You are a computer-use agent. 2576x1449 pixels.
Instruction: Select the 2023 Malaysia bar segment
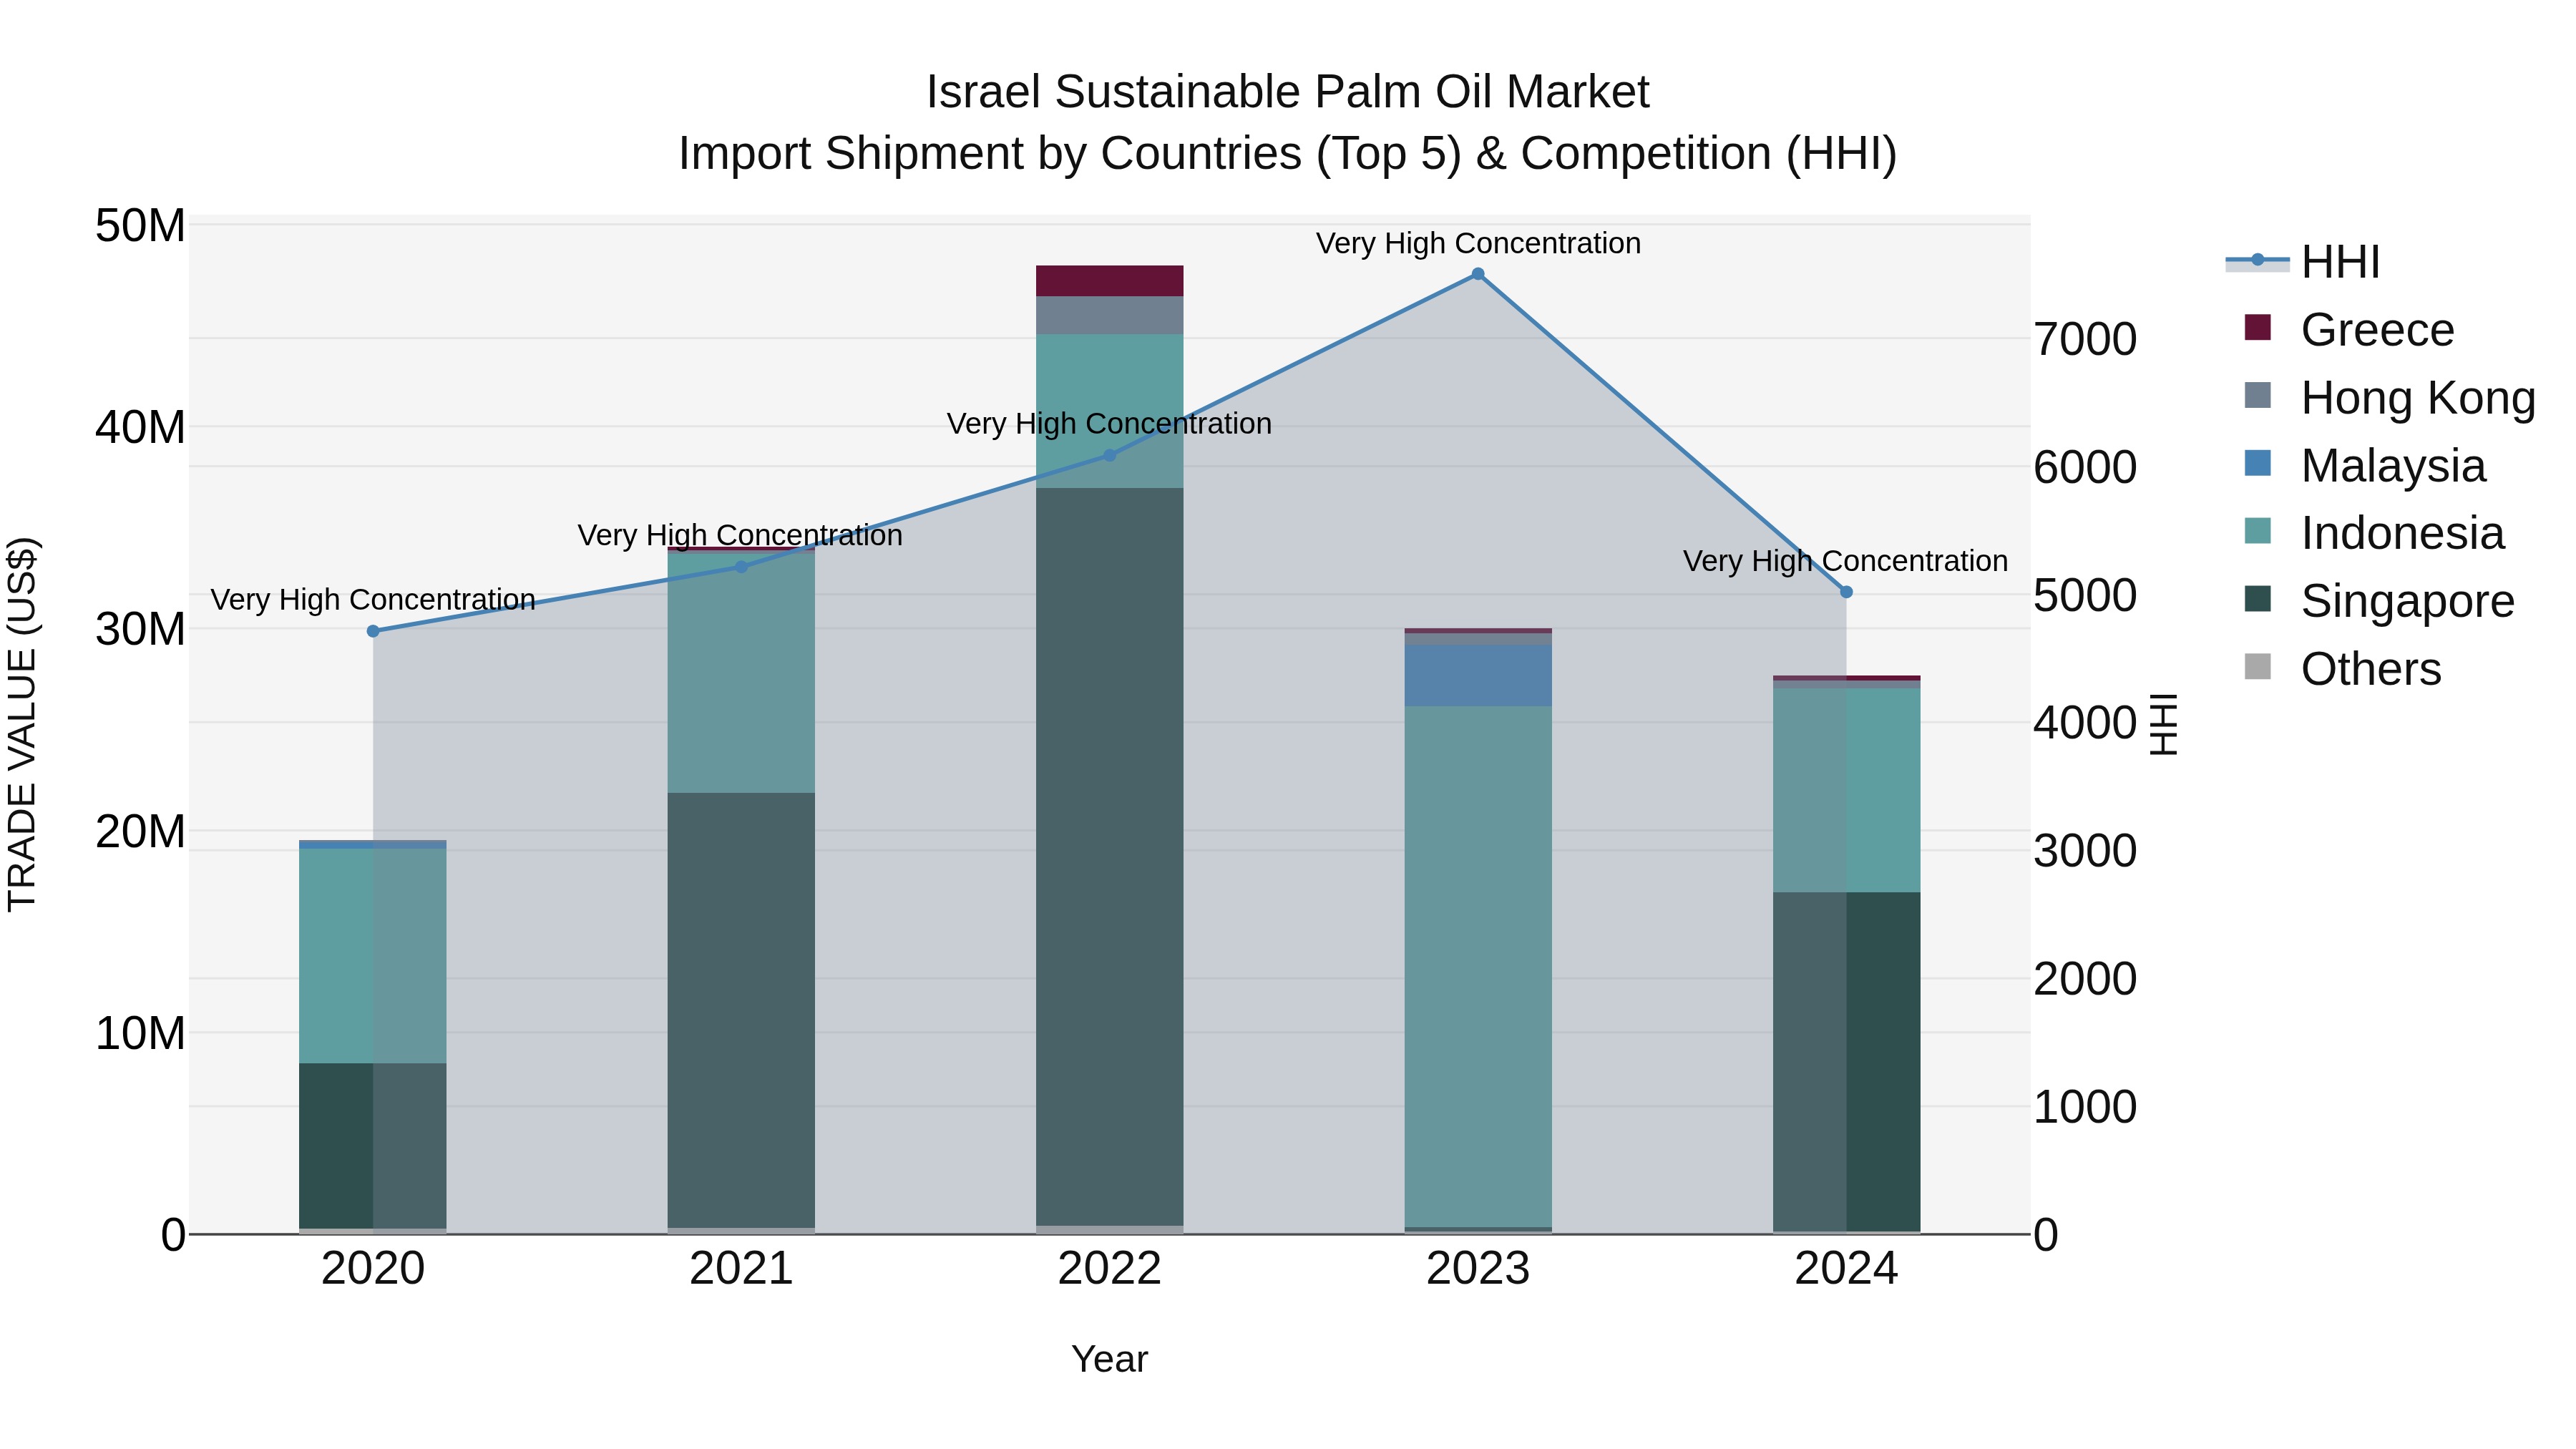(1478, 676)
